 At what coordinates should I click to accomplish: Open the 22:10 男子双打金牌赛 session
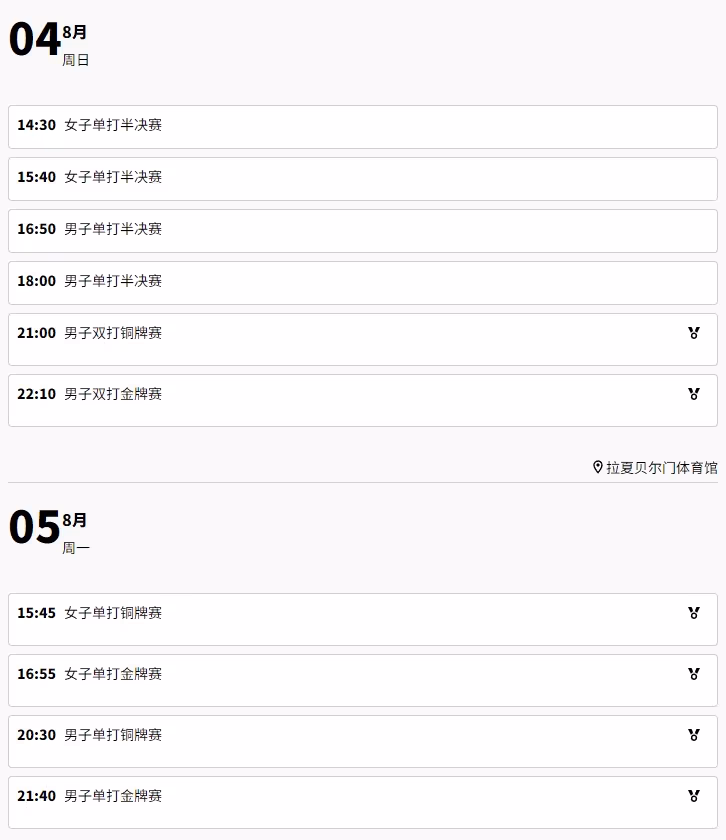click(x=363, y=401)
